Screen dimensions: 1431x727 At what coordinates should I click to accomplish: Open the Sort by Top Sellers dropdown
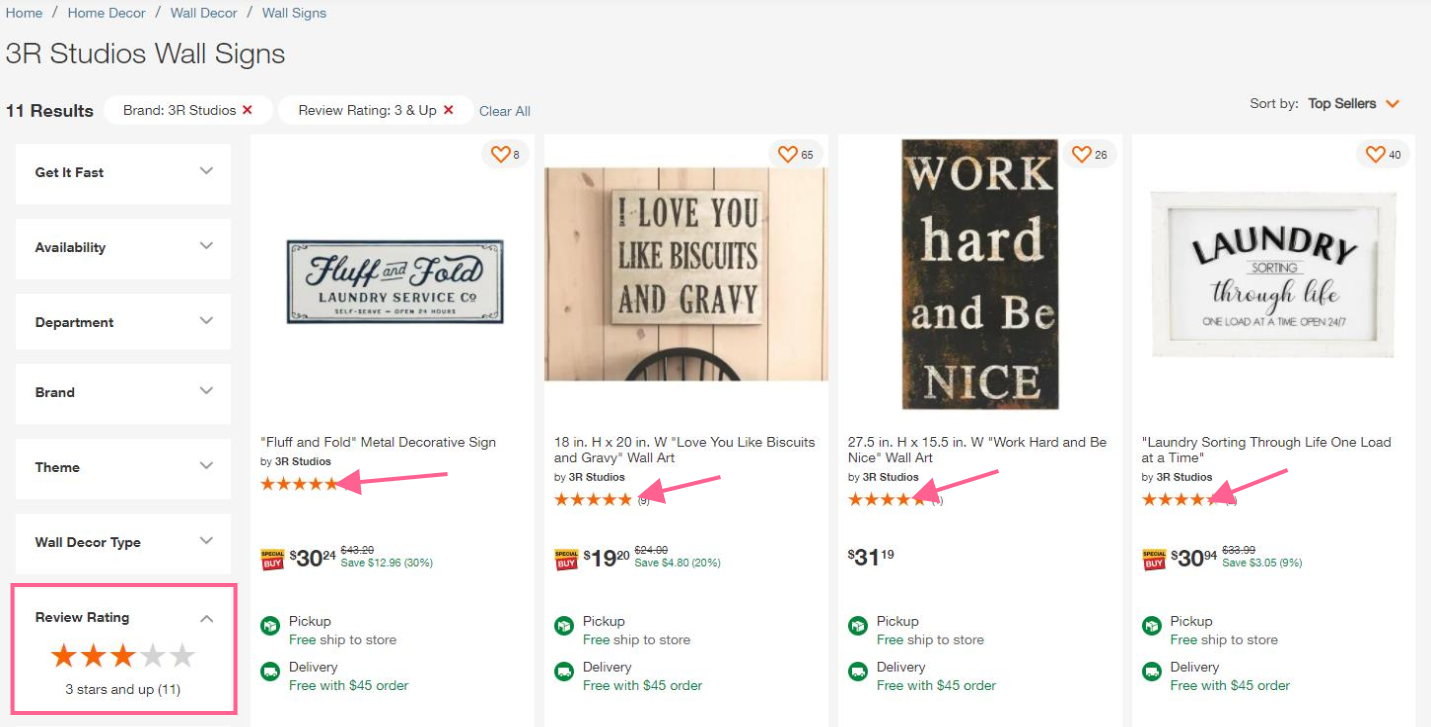tap(1352, 103)
